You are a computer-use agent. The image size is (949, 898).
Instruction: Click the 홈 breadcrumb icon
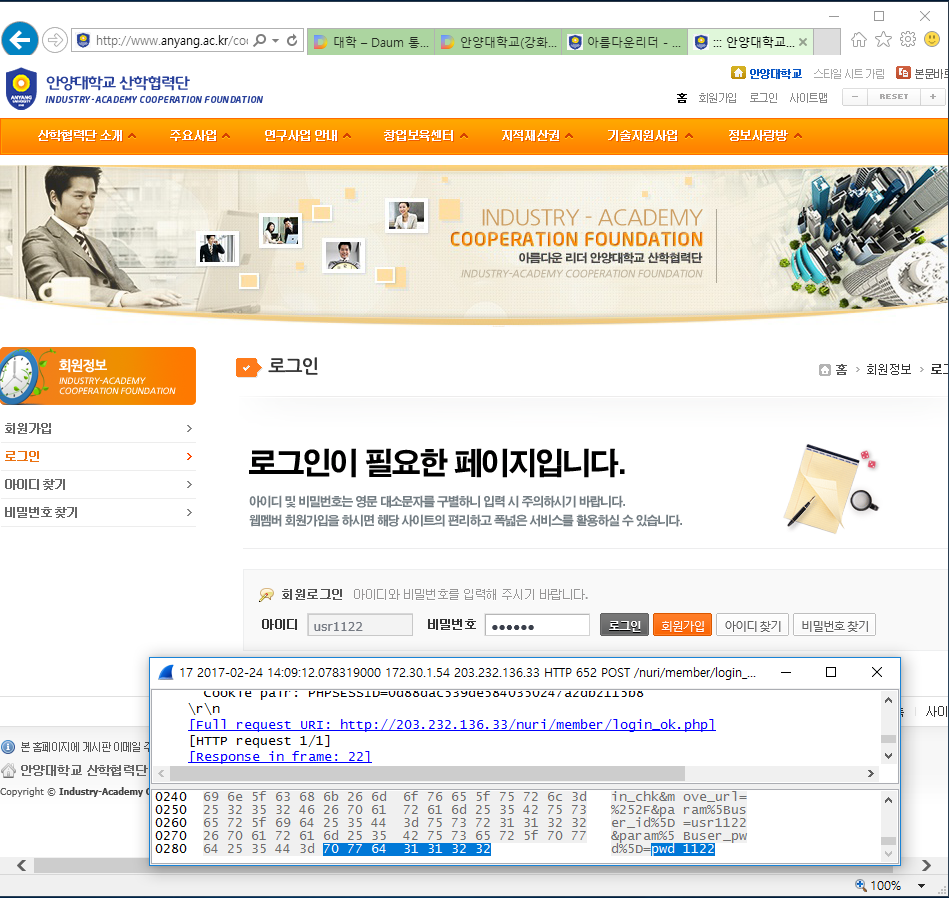(x=824, y=370)
